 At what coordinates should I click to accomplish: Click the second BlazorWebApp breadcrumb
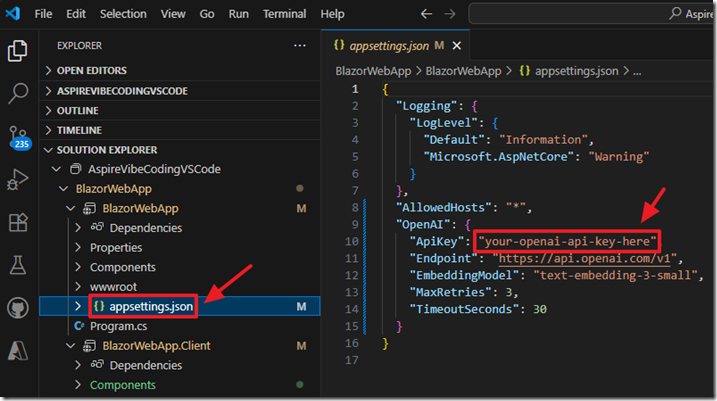[x=463, y=71]
